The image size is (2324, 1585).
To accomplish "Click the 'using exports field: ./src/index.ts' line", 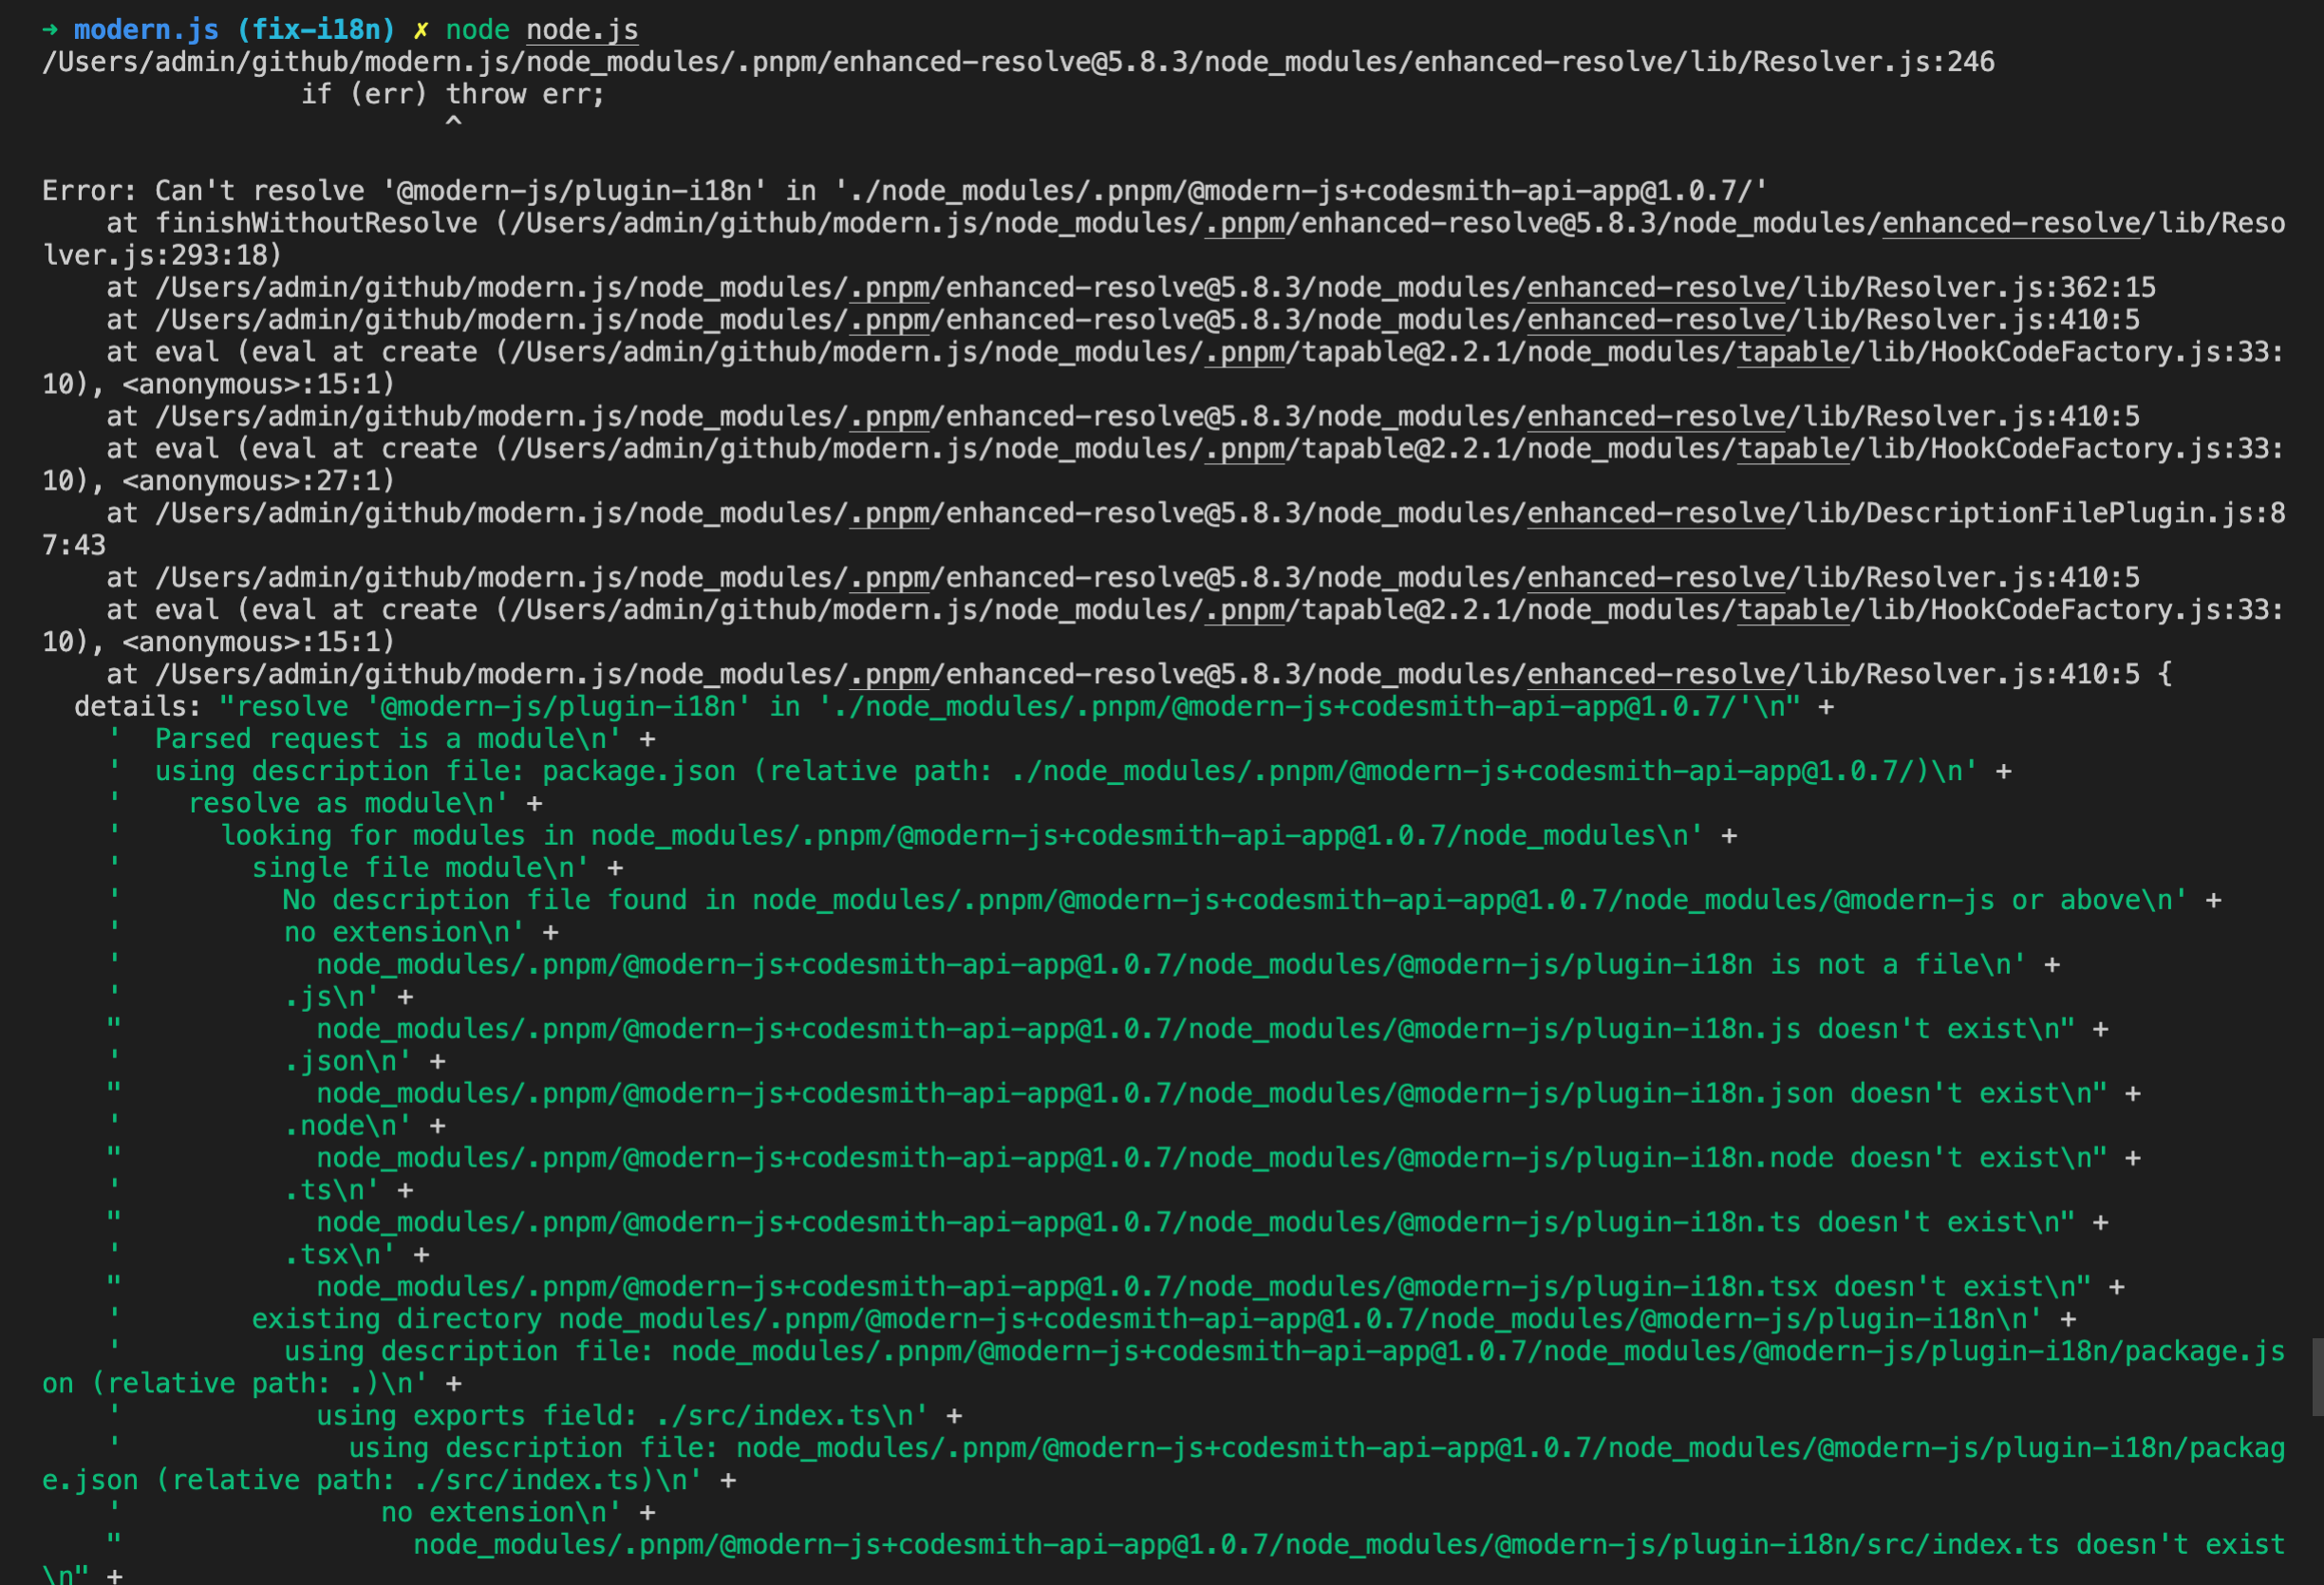I will coord(622,1416).
